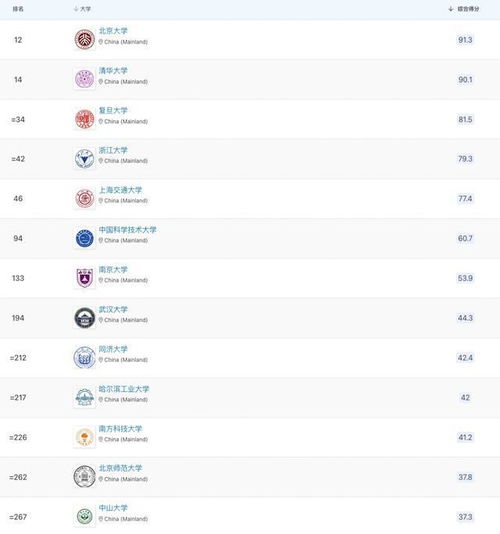
Task: Click the Fudan University (复旦大学) logo
Action: point(84,119)
